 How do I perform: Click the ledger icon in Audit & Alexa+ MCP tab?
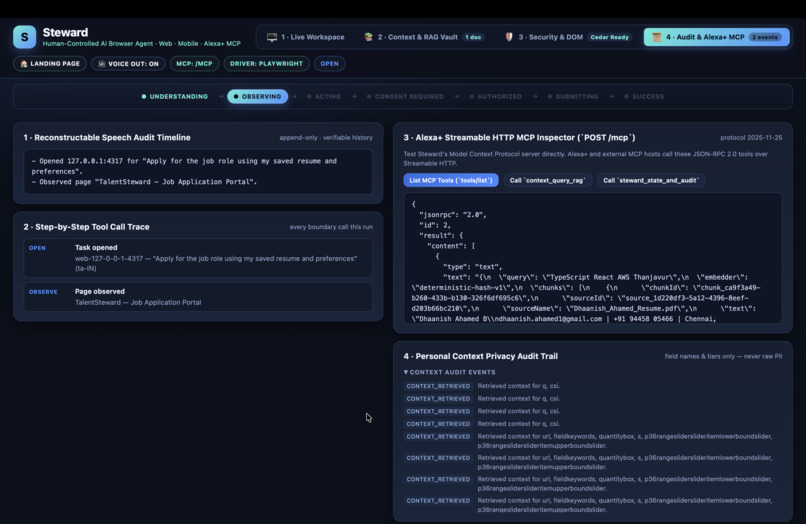[656, 37]
